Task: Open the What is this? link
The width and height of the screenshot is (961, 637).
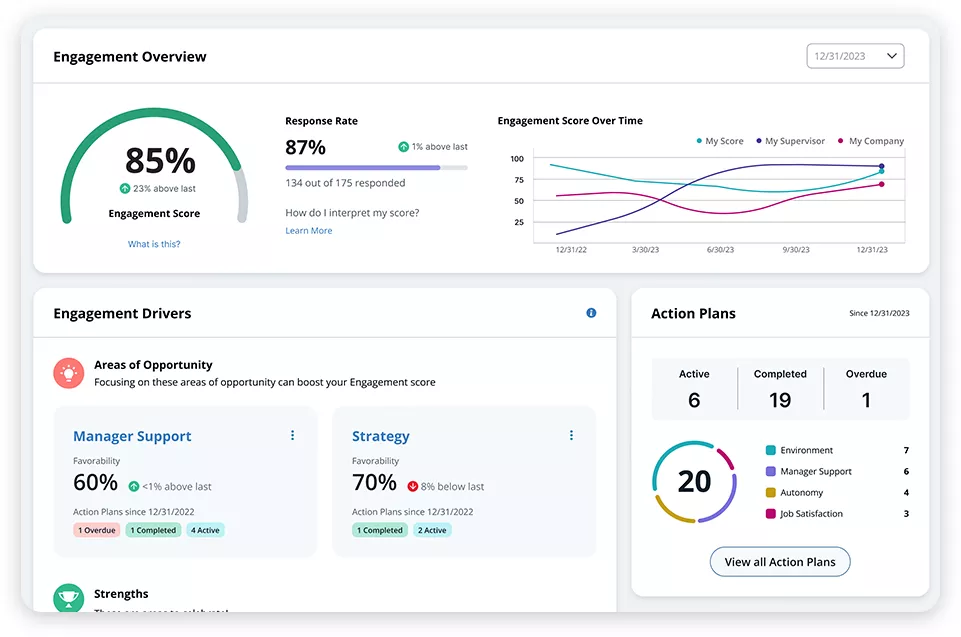Action: pos(154,244)
